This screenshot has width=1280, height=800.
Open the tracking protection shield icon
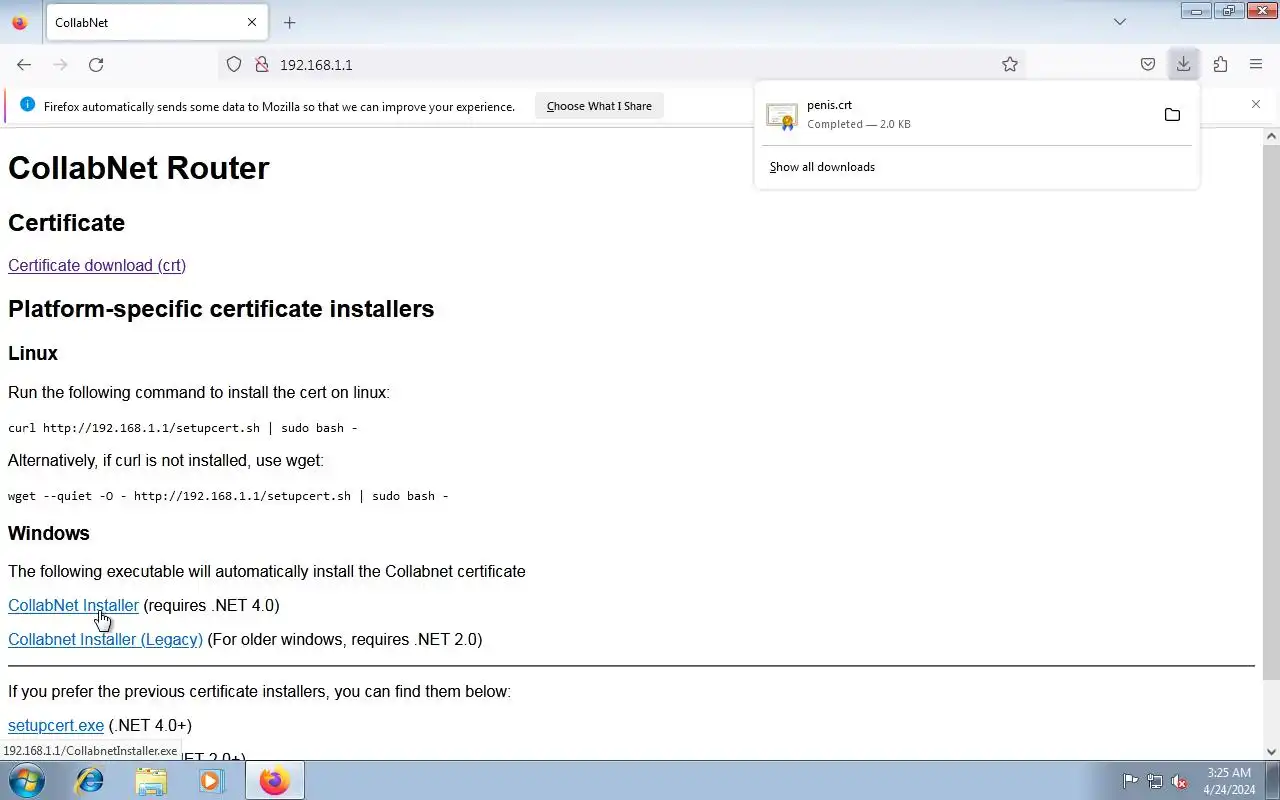point(234,64)
